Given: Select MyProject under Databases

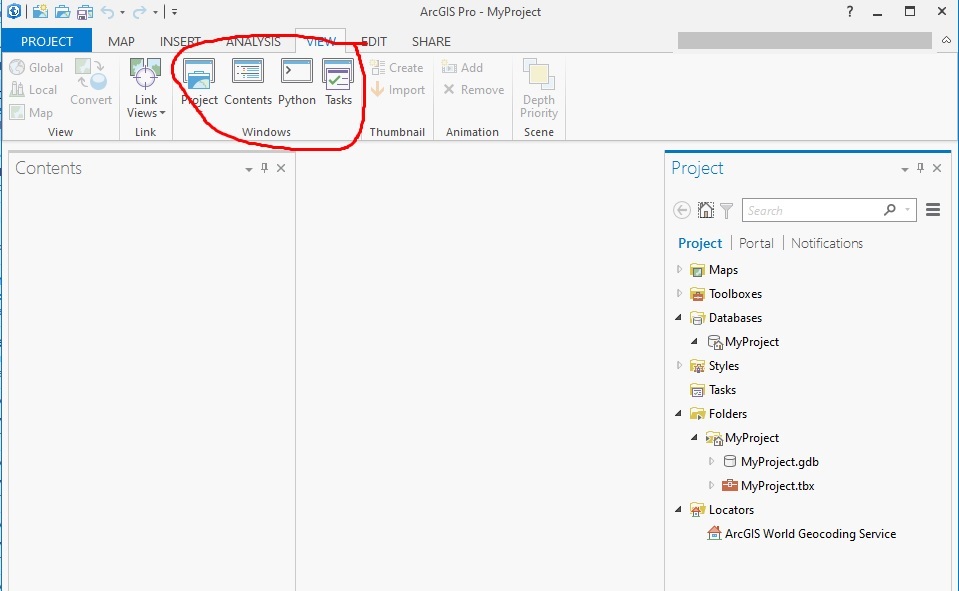Looking at the screenshot, I should point(743,342).
